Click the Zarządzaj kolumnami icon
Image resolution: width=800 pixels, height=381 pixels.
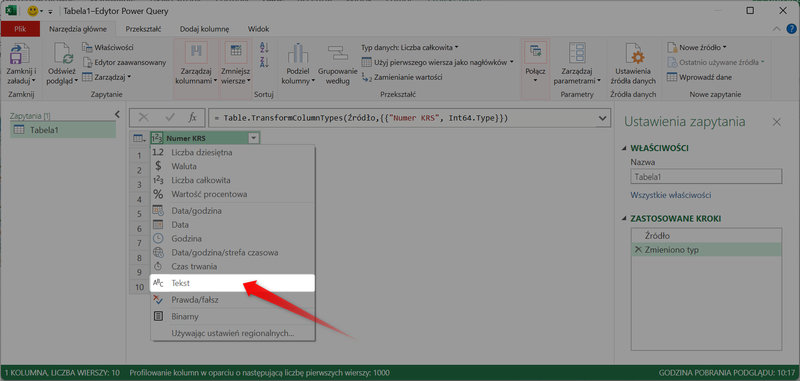pyautogui.click(x=196, y=54)
